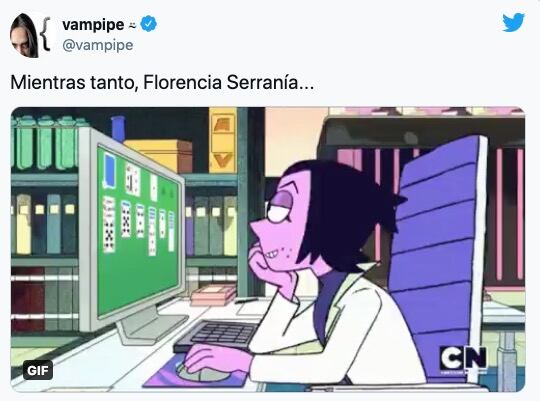Image resolution: width=540 pixels, height=401 pixels.
Task: Click the blue verified badge
Action: (x=149, y=24)
